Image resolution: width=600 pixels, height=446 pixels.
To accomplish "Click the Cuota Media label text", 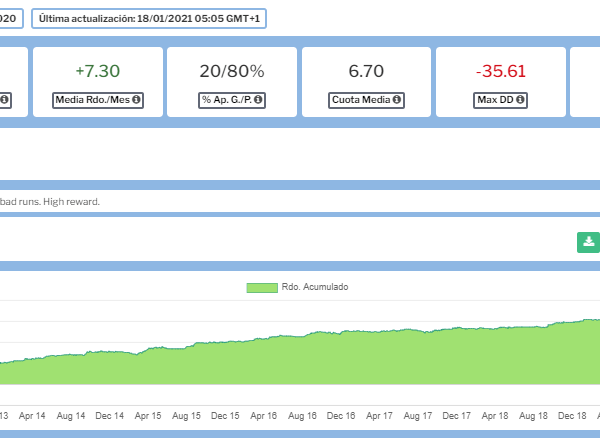I will [360, 100].
